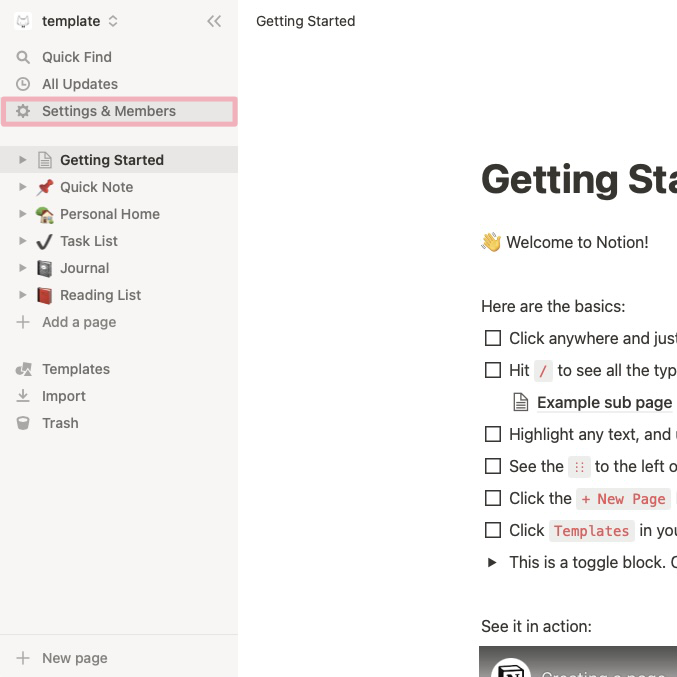The width and height of the screenshot is (677, 677).
Task: Click the Personal Home house icon
Action: [x=44, y=215]
